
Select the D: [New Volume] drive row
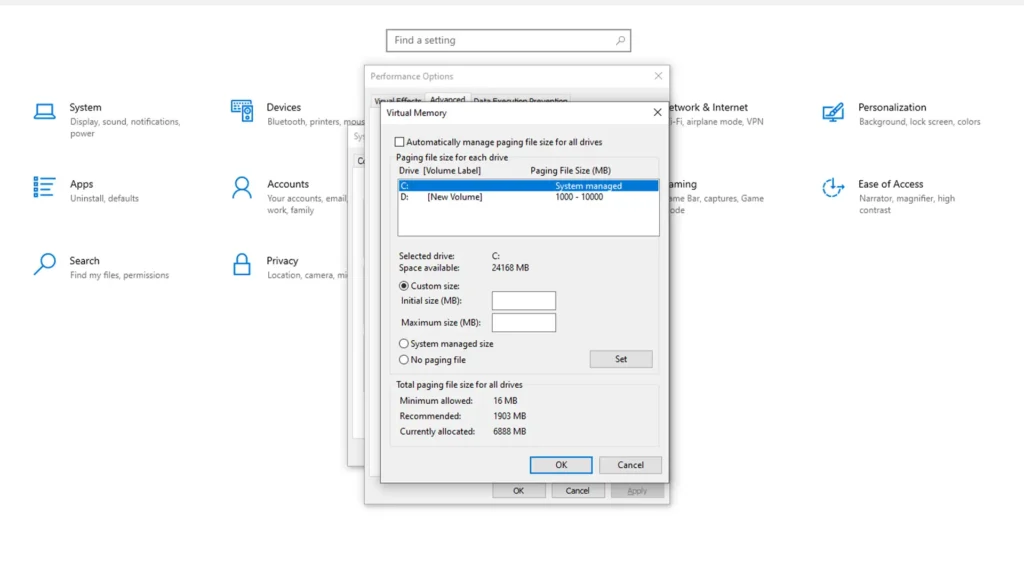[528, 197]
